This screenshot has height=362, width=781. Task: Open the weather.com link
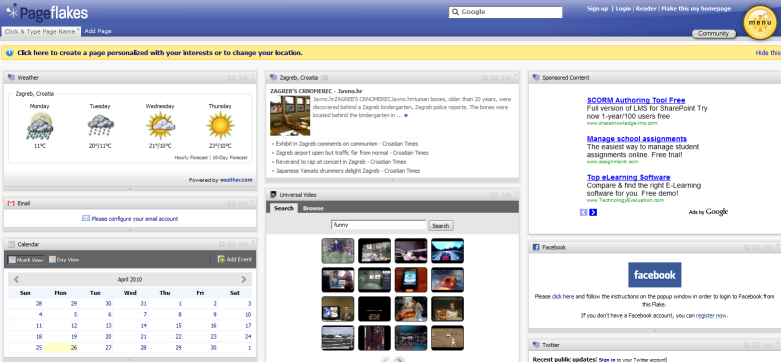click(x=236, y=180)
